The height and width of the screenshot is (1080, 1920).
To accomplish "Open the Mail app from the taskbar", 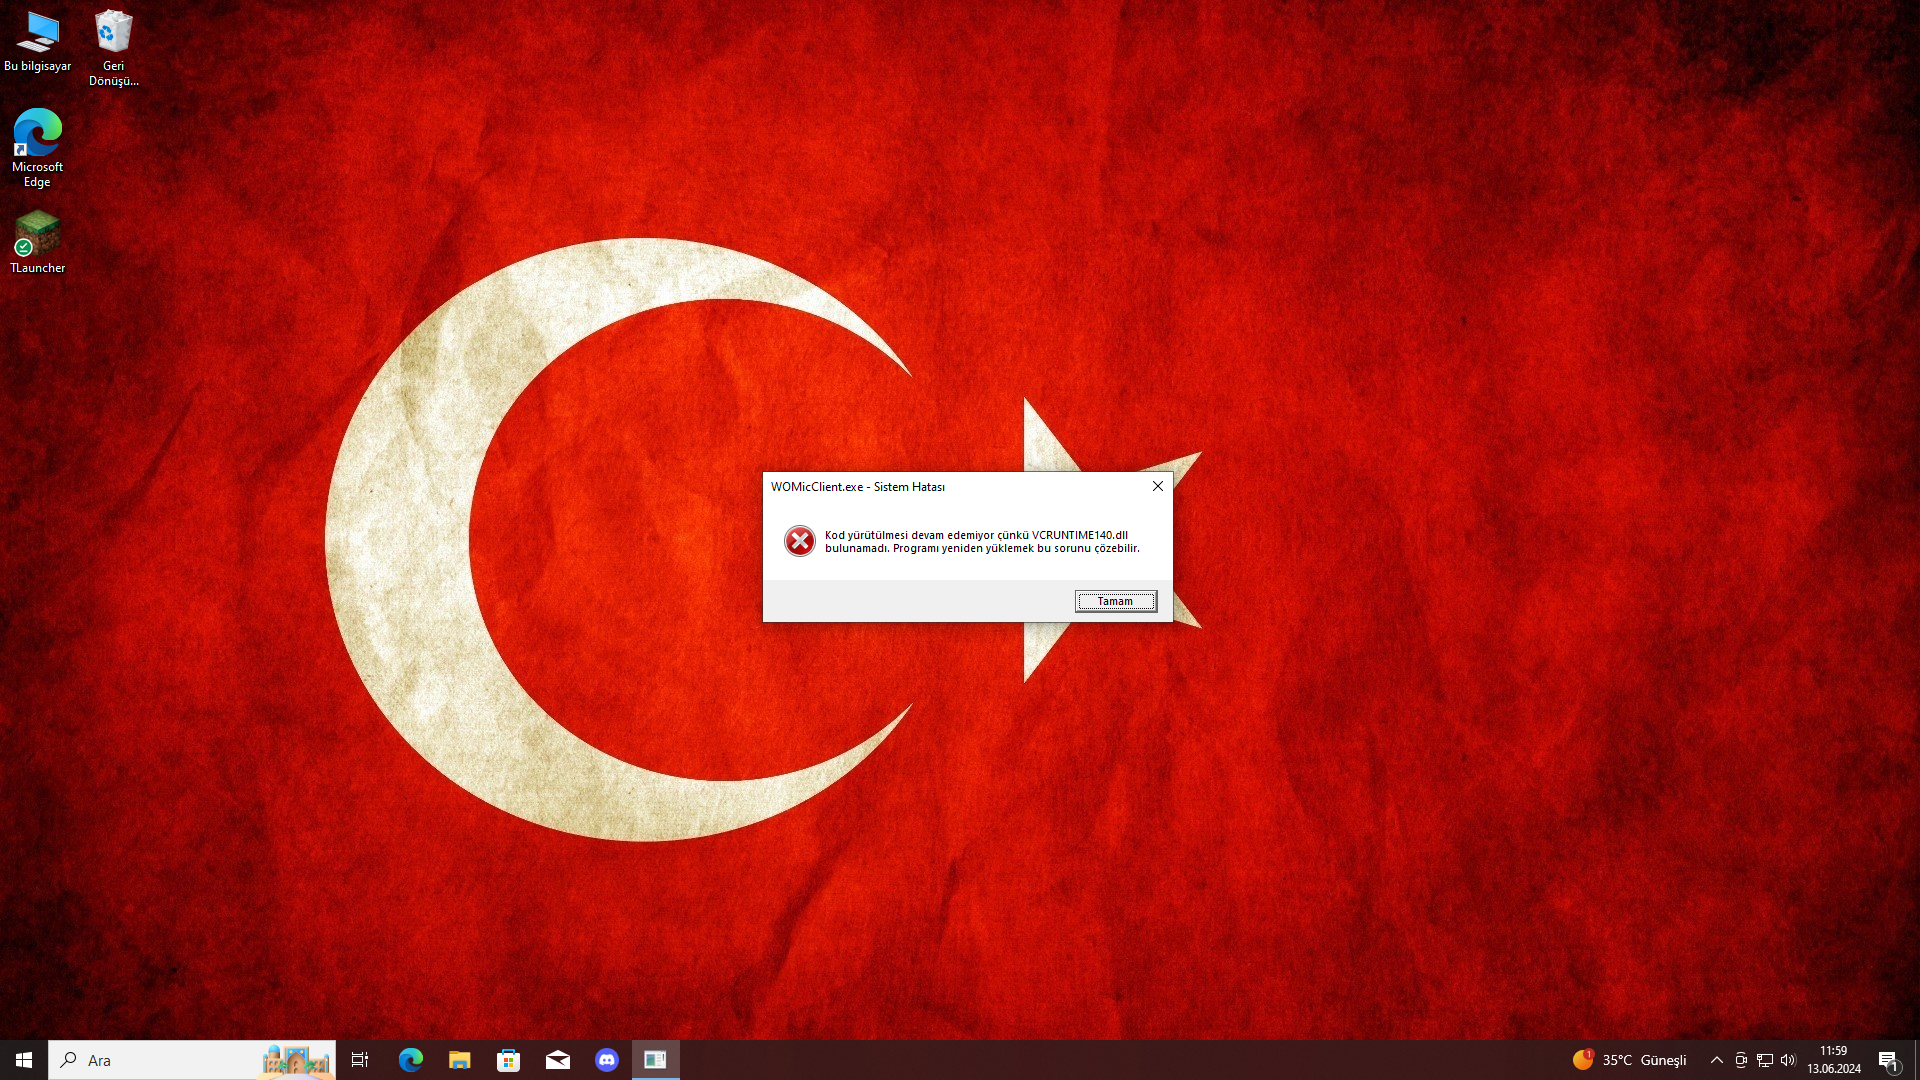I will [x=558, y=1060].
